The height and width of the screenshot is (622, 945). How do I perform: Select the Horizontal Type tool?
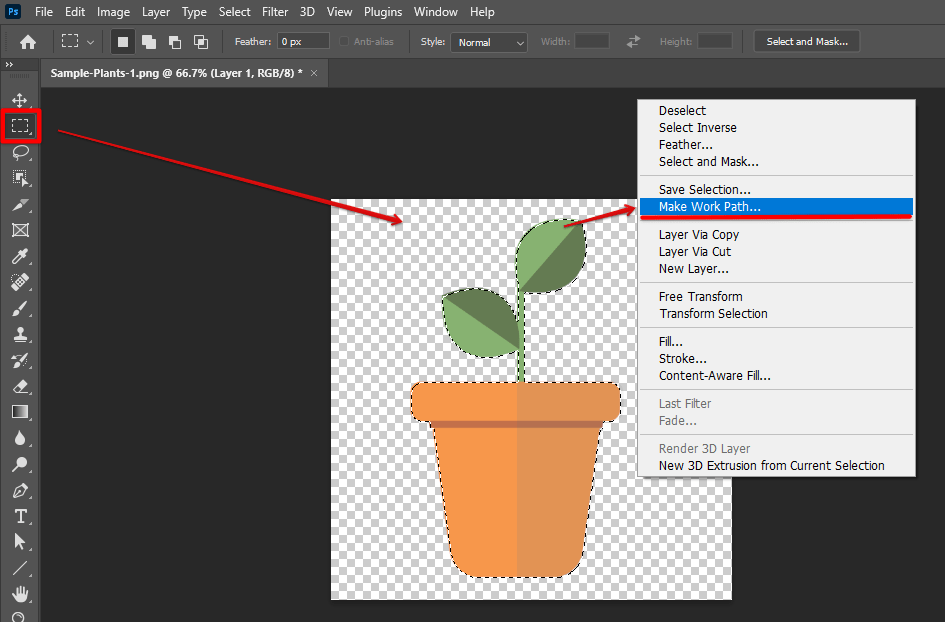21,516
